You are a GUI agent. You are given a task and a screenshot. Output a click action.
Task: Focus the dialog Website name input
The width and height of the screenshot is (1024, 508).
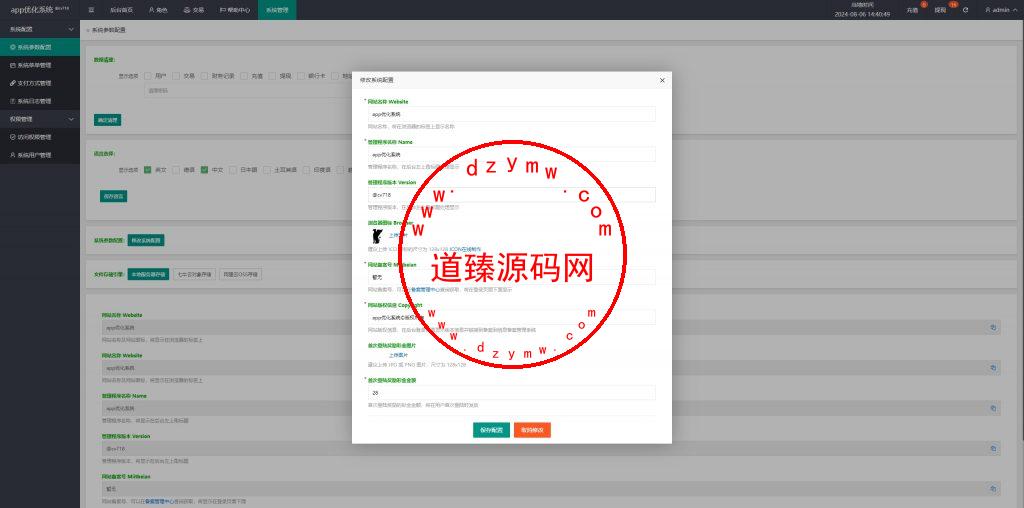pyautogui.click(x=511, y=114)
